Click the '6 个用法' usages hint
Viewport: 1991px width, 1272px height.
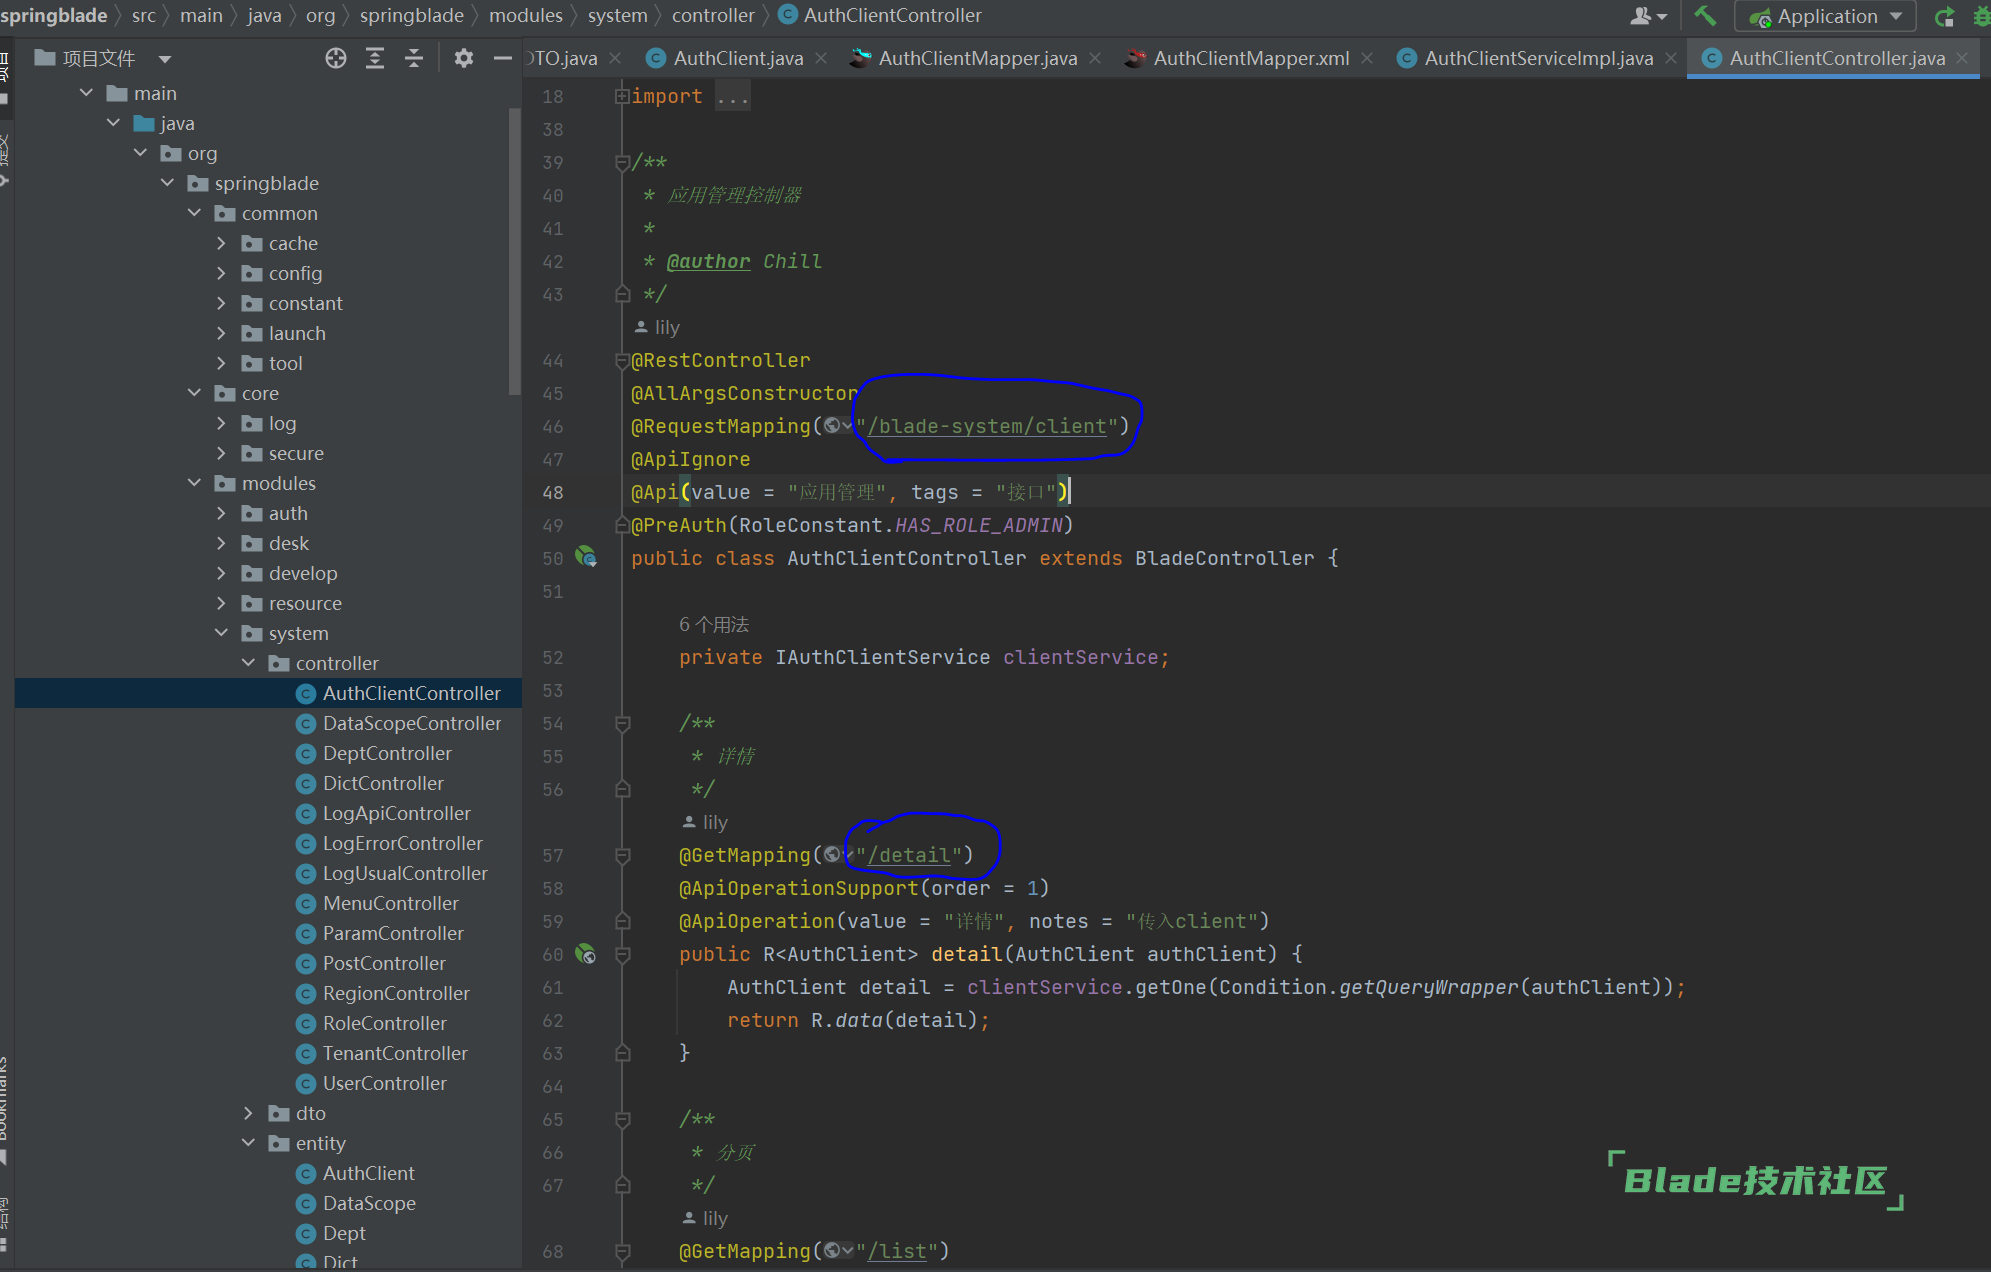coord(714,624)
